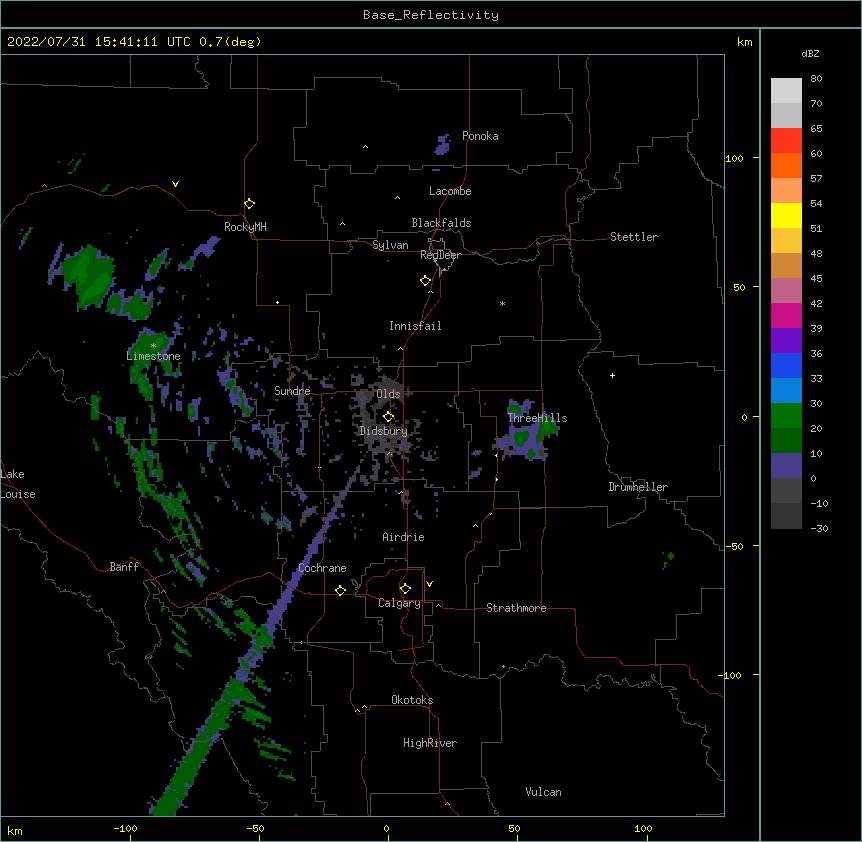
Task: Select the purple dBZ 39 color swatch
Action: click(786, 341)
